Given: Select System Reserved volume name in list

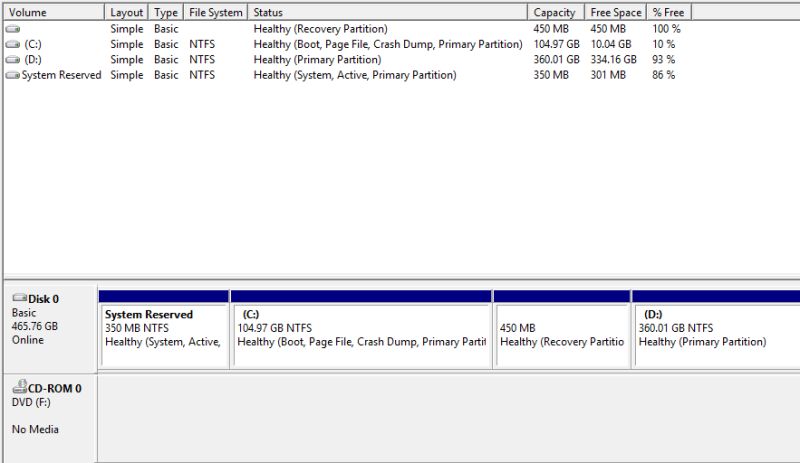Looking at the screenshot, I should [61, 75].
